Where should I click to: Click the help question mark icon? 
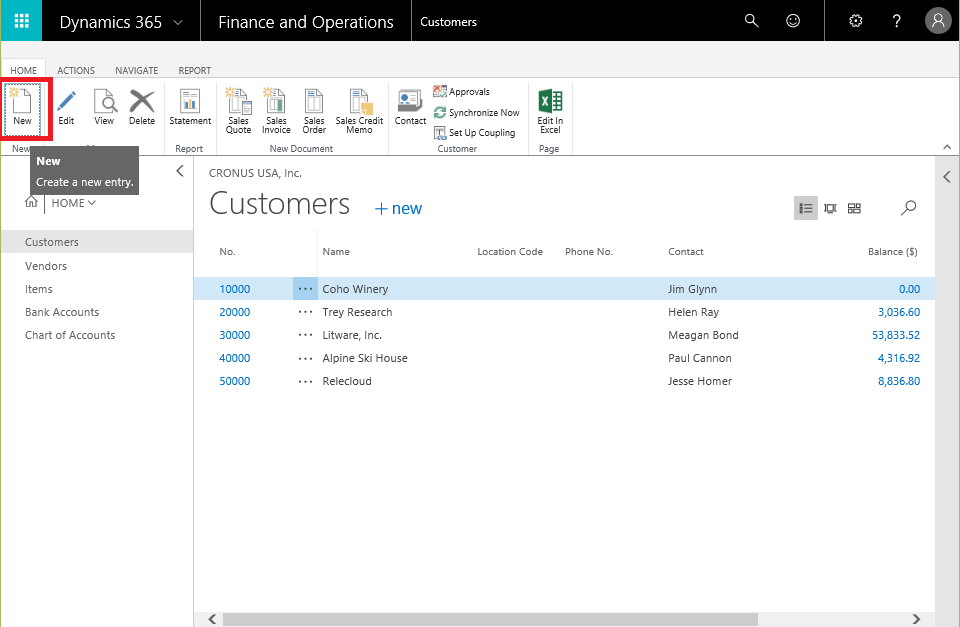(896, 21)
